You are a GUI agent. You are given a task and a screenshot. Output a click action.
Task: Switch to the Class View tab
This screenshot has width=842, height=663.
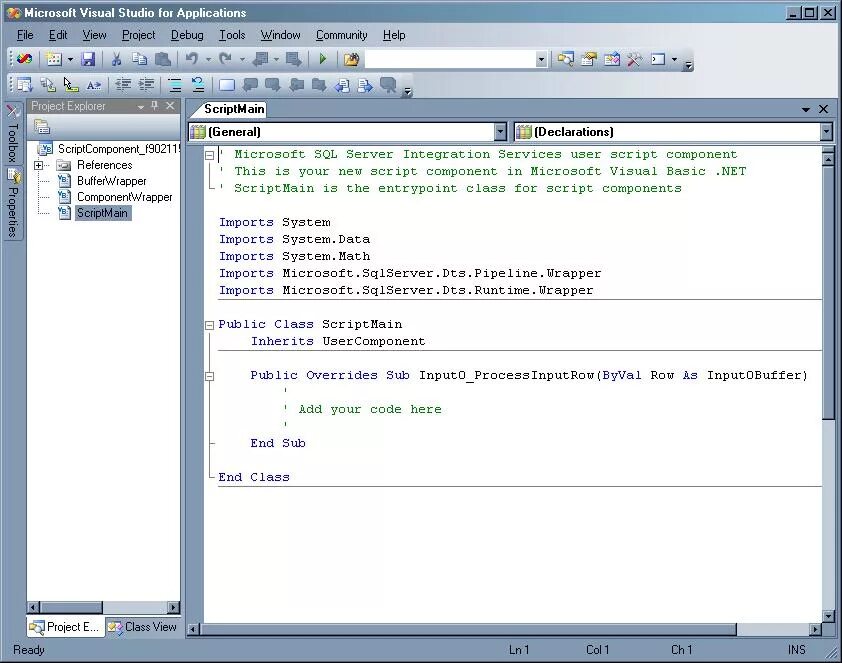click(143, 626)
